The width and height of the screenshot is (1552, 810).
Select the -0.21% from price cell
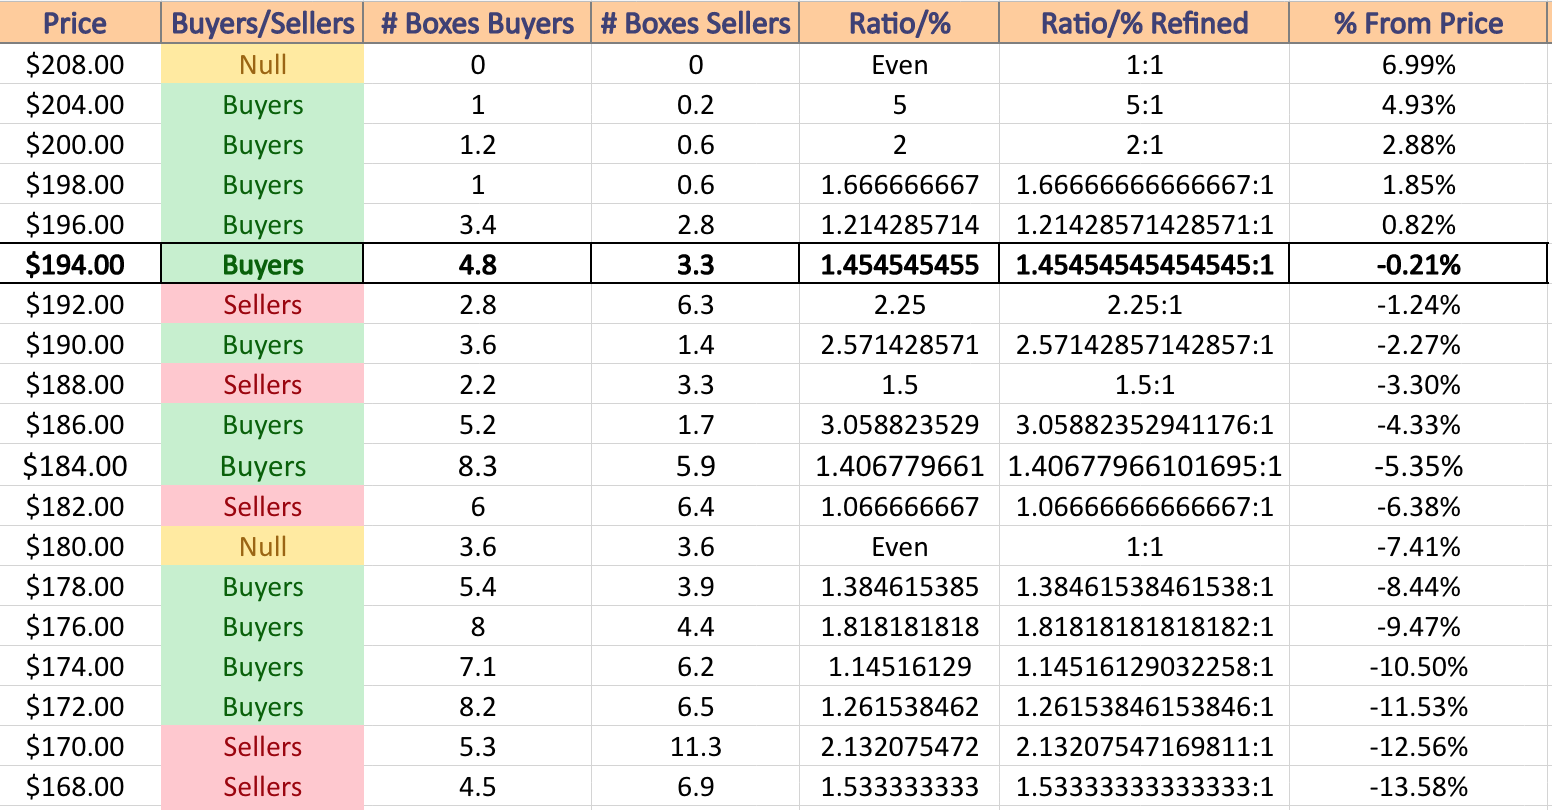1418,264
